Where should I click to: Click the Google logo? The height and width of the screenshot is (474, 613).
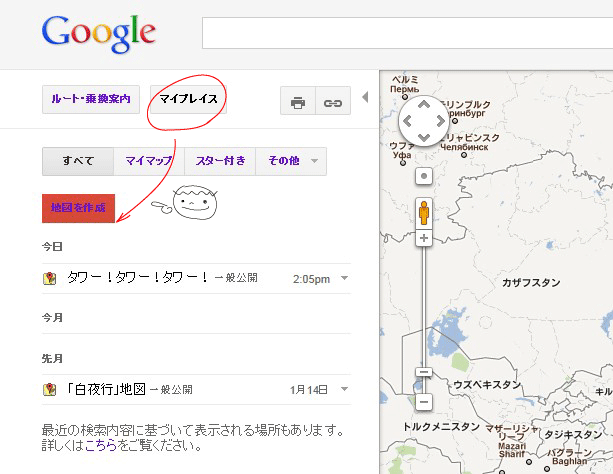[x=99, y=34]
